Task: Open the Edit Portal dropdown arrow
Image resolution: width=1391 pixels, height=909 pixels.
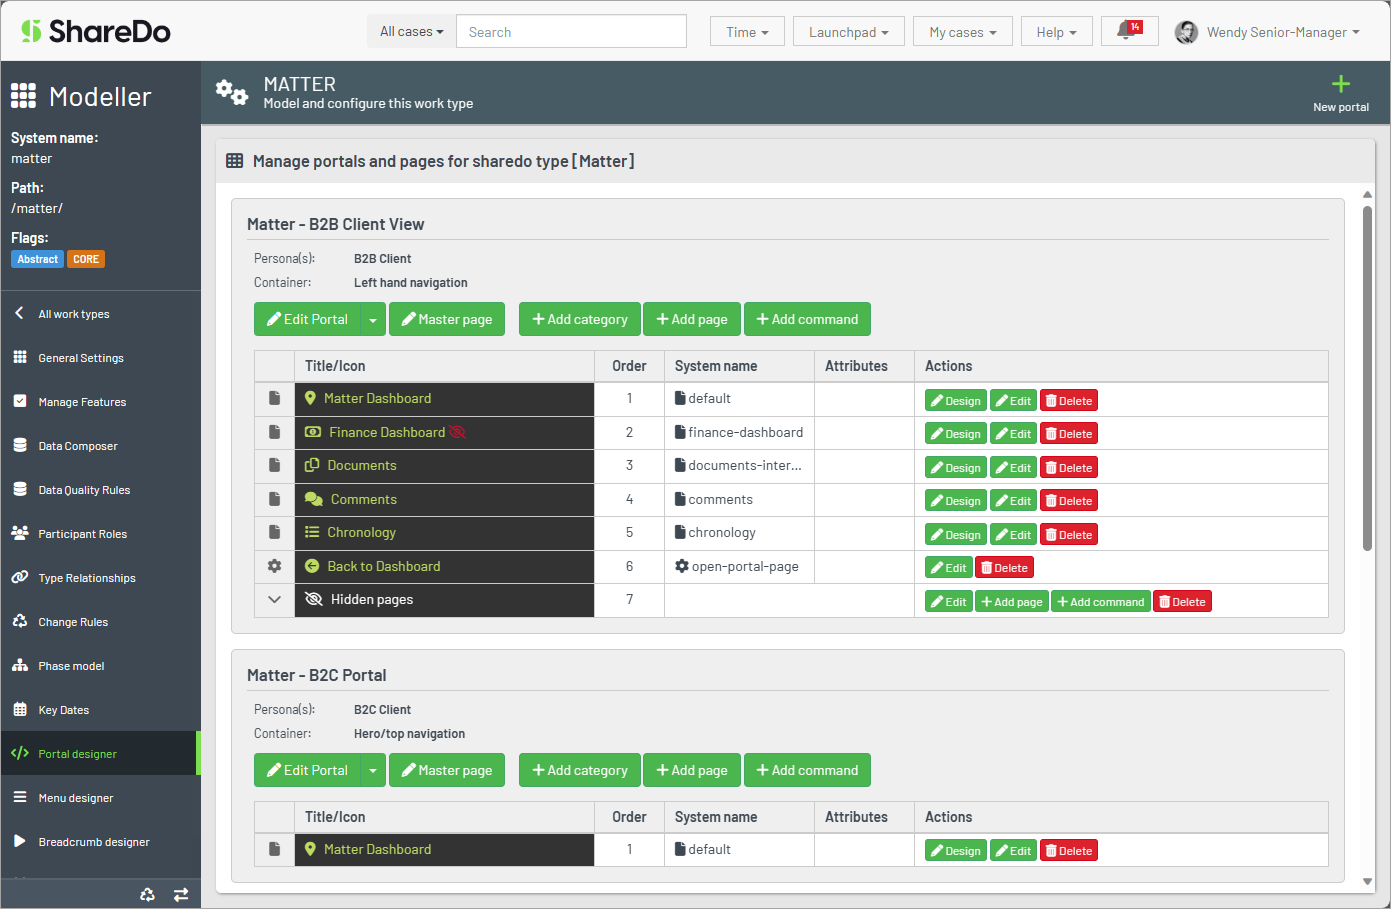Action: point(374,318)
